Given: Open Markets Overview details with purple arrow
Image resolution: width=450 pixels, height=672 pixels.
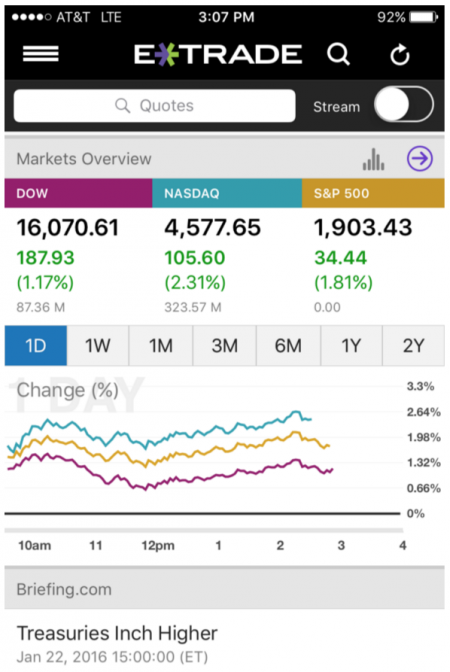Looking at the screenshot, I should coord(420,159).
